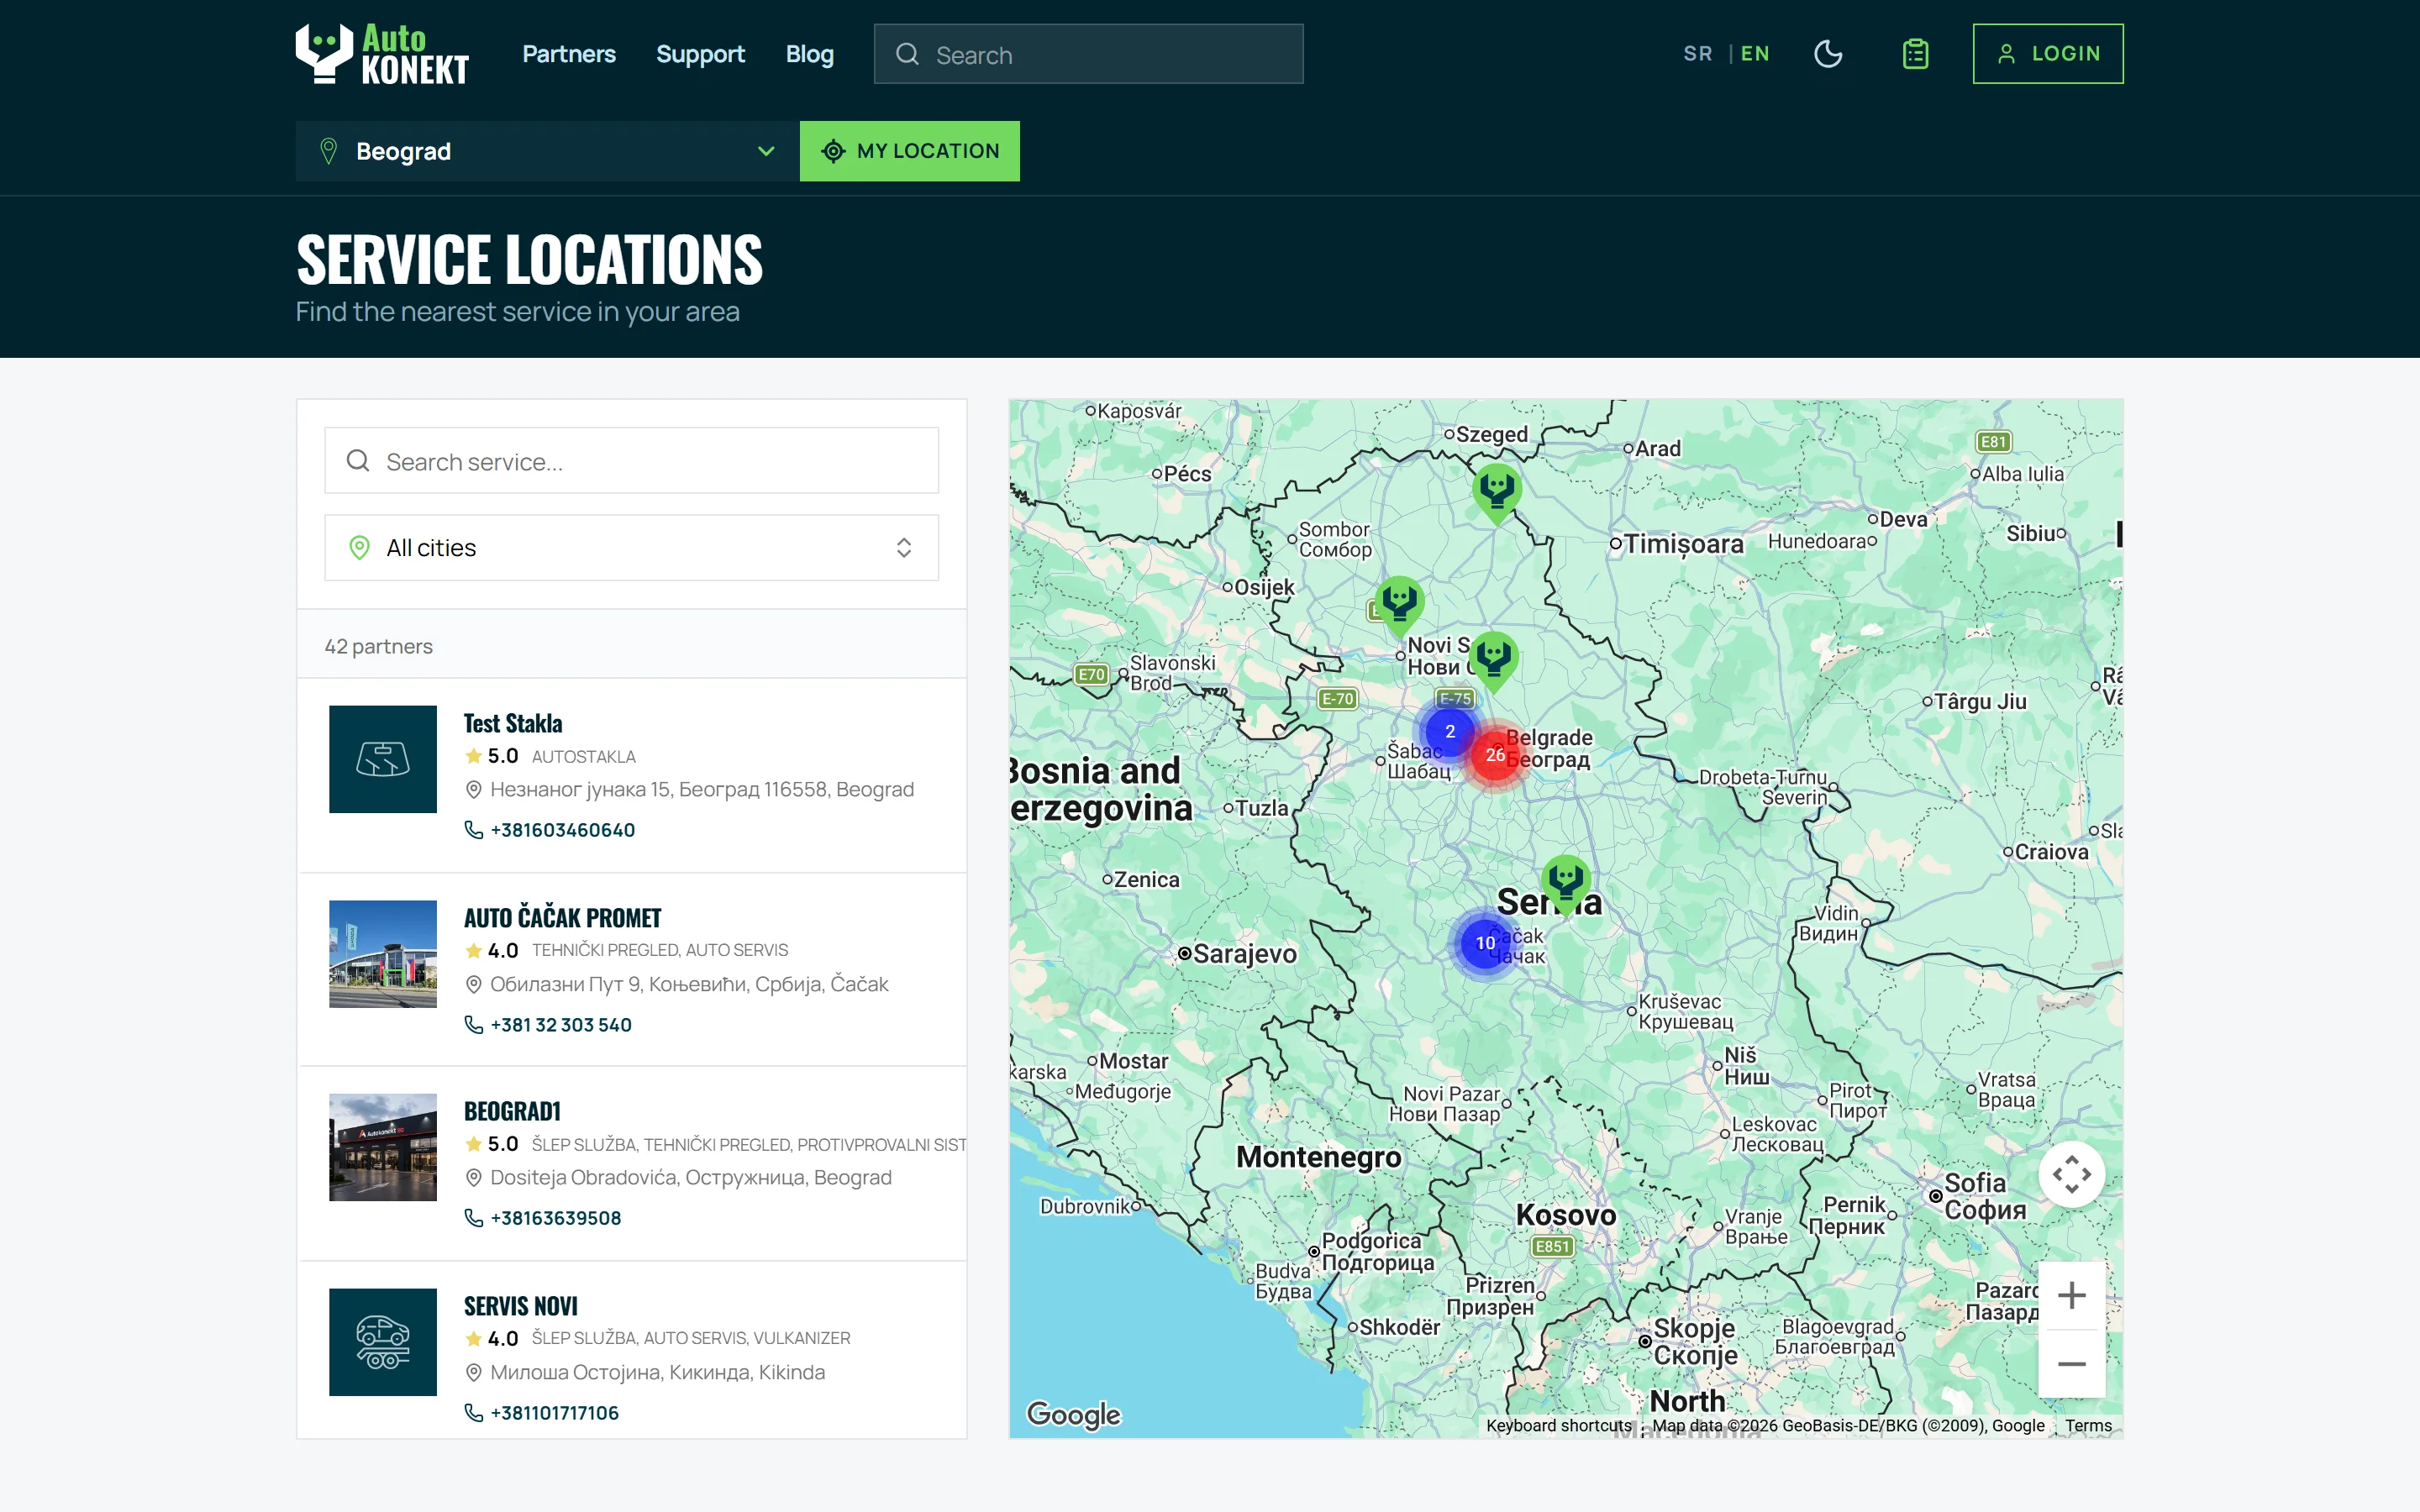Click the LOGIN button
Viewport: 2420px width, 1512px height.
tap(2047, 54)
